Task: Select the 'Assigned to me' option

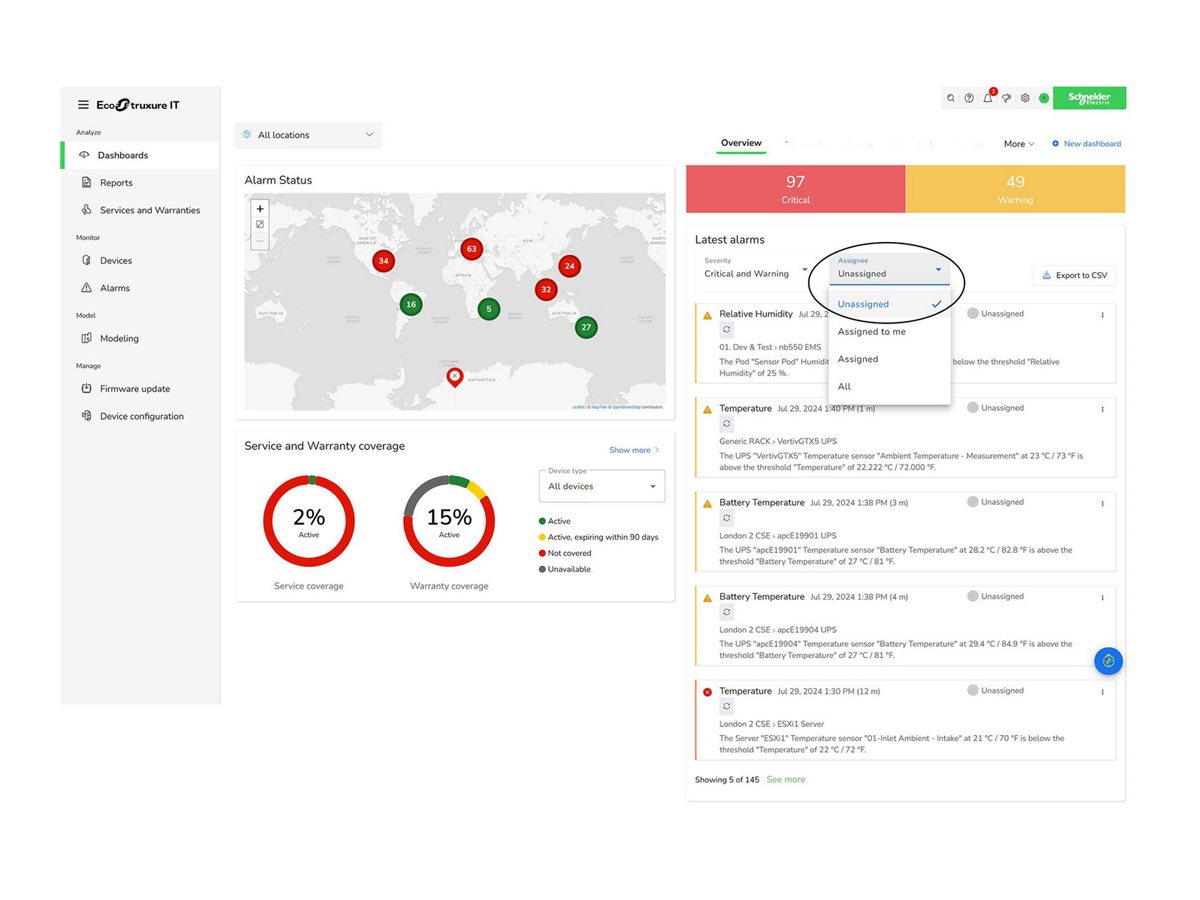Action: pos(872,332)
